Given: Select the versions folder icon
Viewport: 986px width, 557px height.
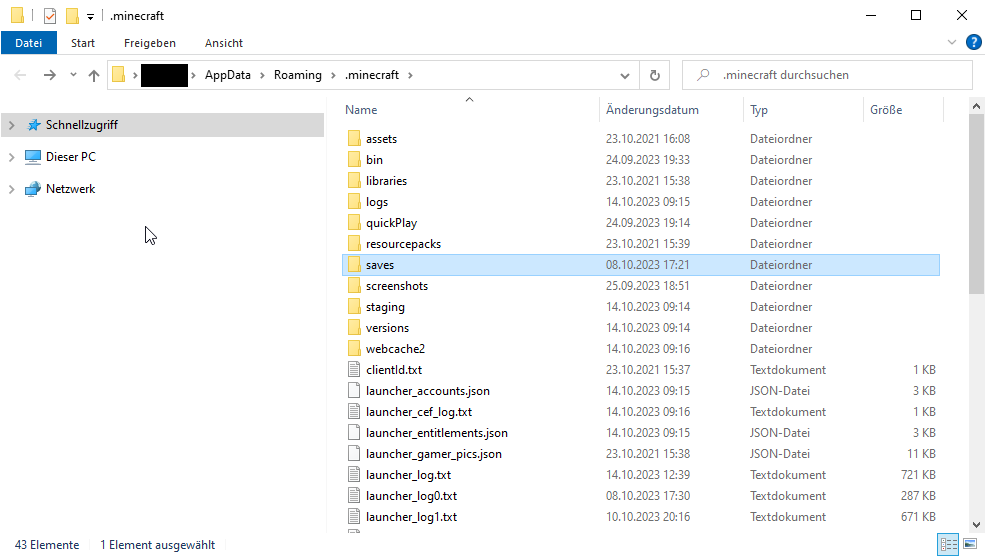Looking at the screenshot, I should click(x=354, y=328).
